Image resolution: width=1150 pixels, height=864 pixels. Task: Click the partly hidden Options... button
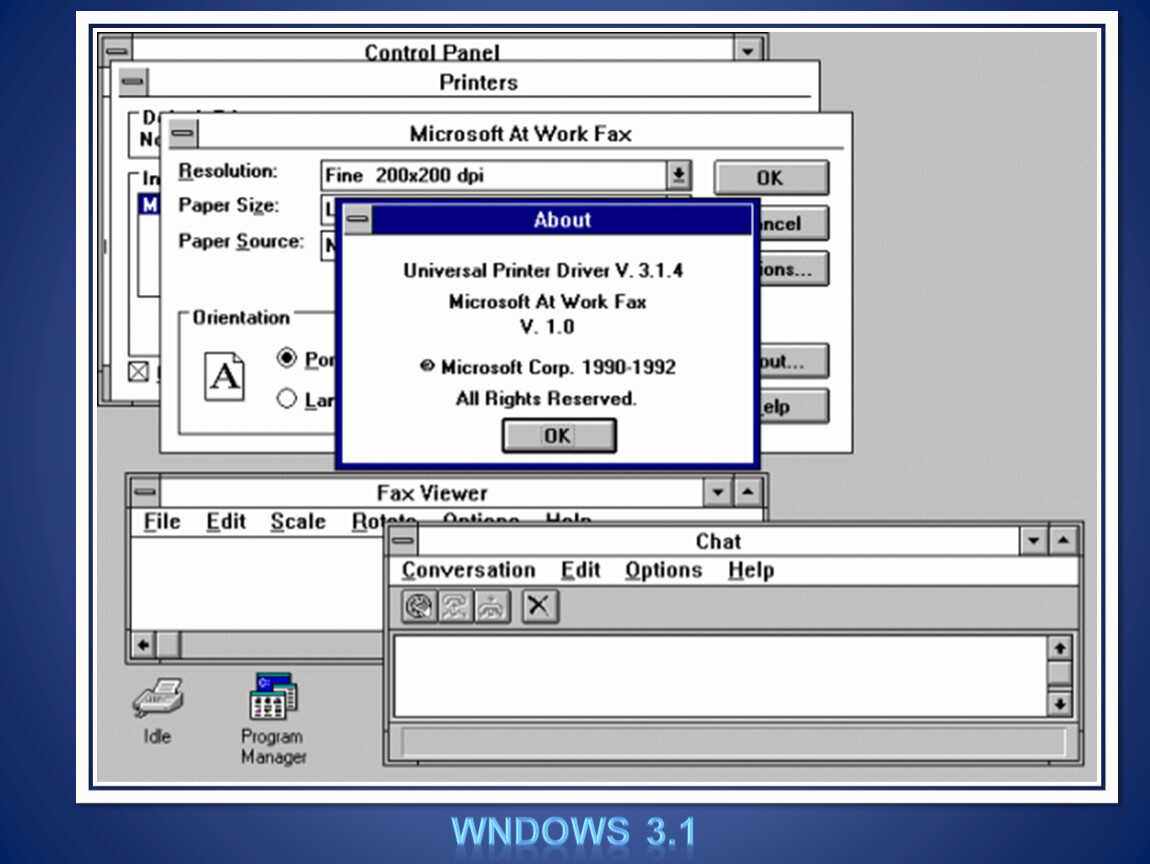click(x=794, y=268)
